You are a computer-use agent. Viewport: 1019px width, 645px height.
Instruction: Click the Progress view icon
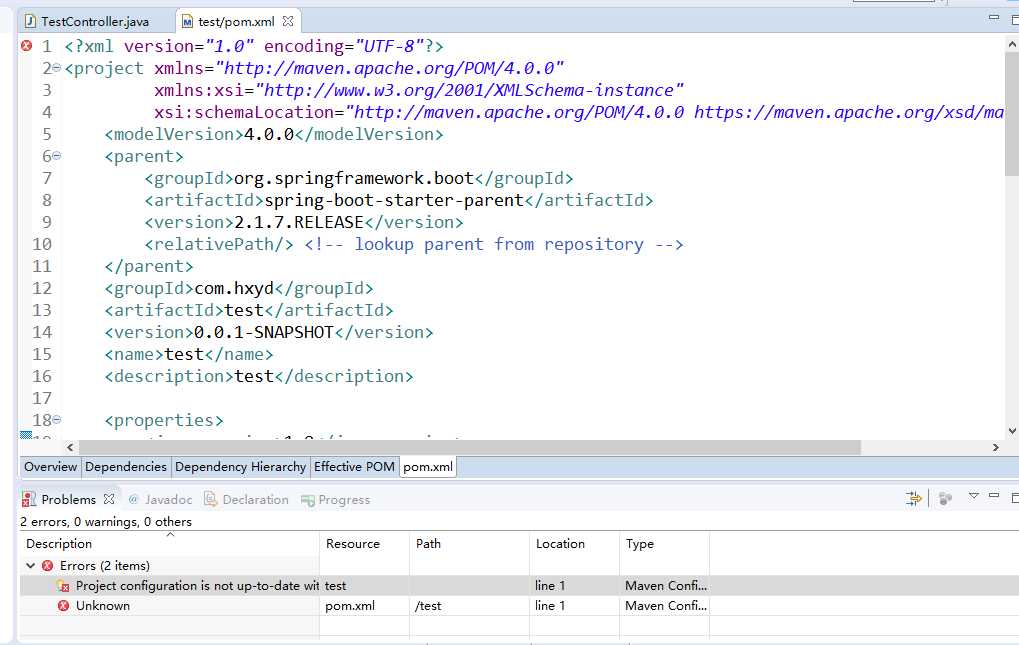click(x=307, y=500)
